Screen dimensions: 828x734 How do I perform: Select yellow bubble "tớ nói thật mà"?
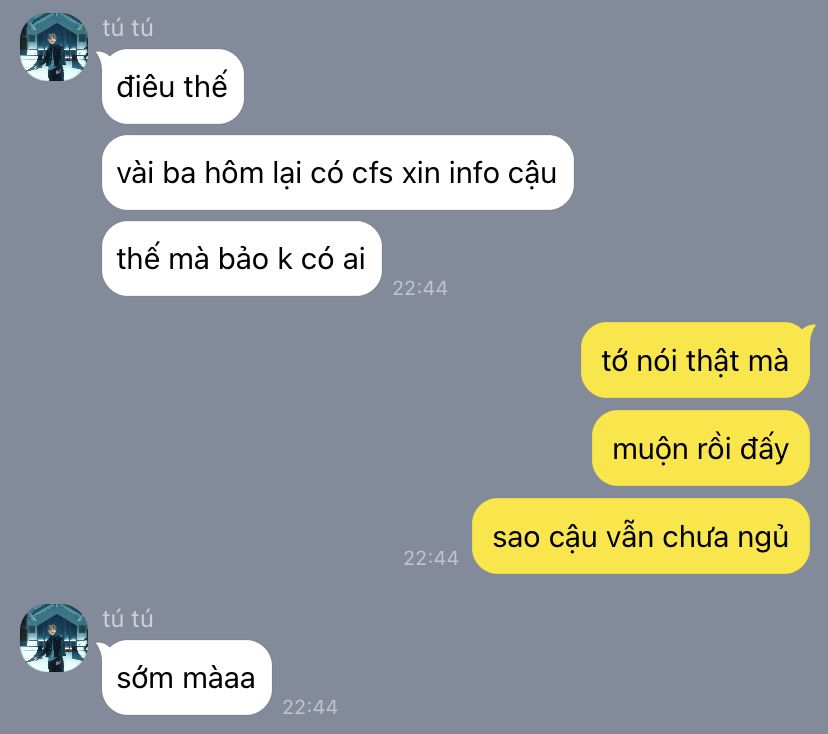(695, 361)
